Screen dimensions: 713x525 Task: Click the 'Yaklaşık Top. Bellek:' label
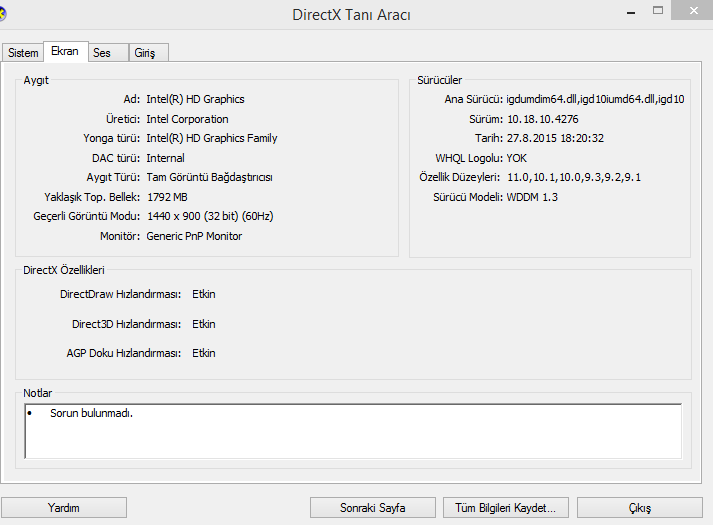point(92,197)
